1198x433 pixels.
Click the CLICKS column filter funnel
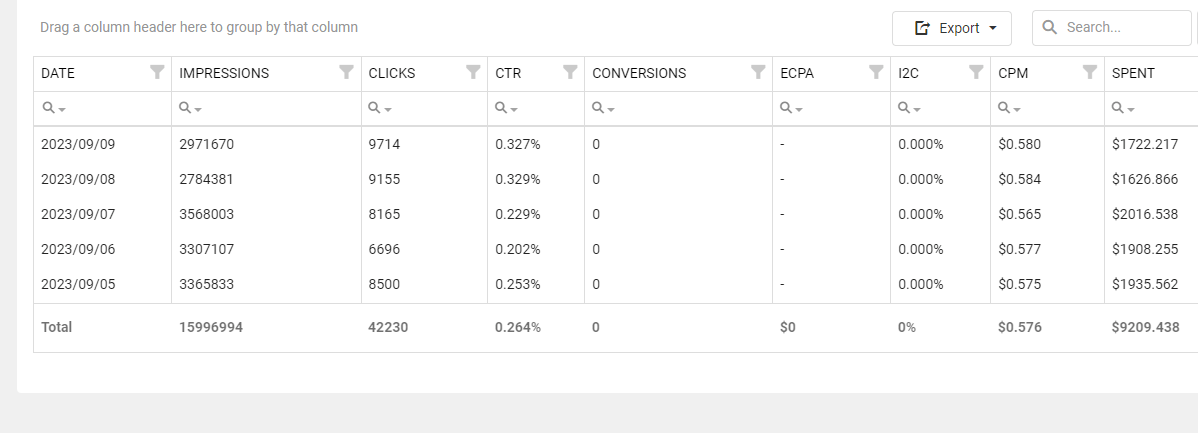[473, 72]
